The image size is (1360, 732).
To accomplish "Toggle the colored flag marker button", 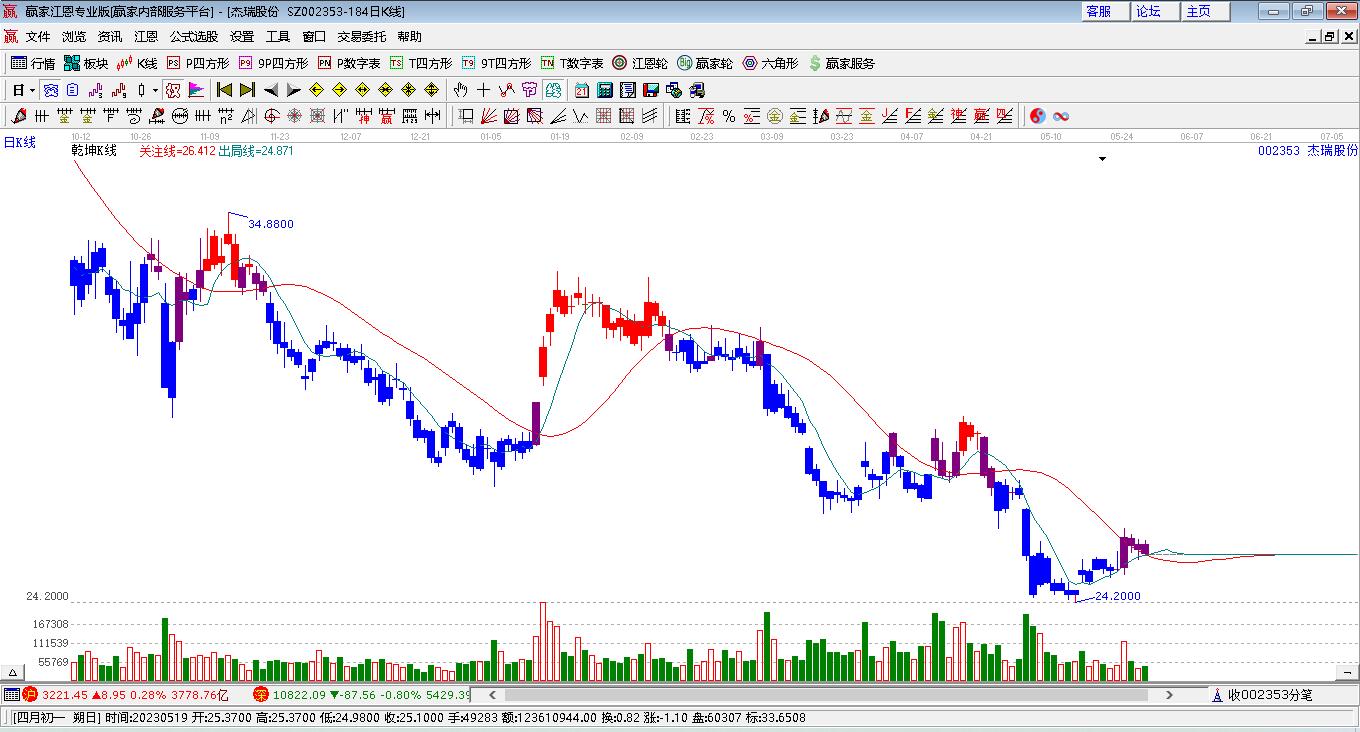I will 196,90.
